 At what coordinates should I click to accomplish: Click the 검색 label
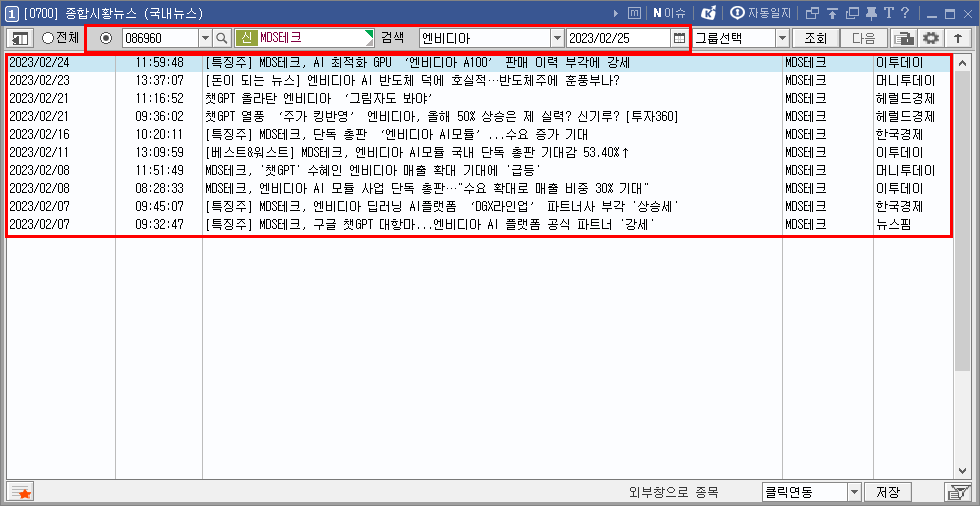(x=393, y=38)
